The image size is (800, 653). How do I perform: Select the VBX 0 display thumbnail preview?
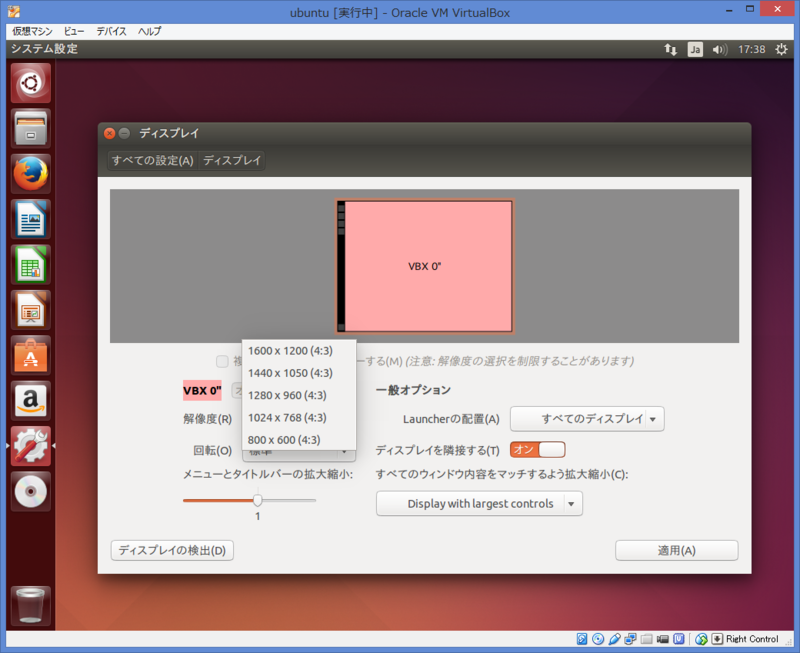(424, 265)
